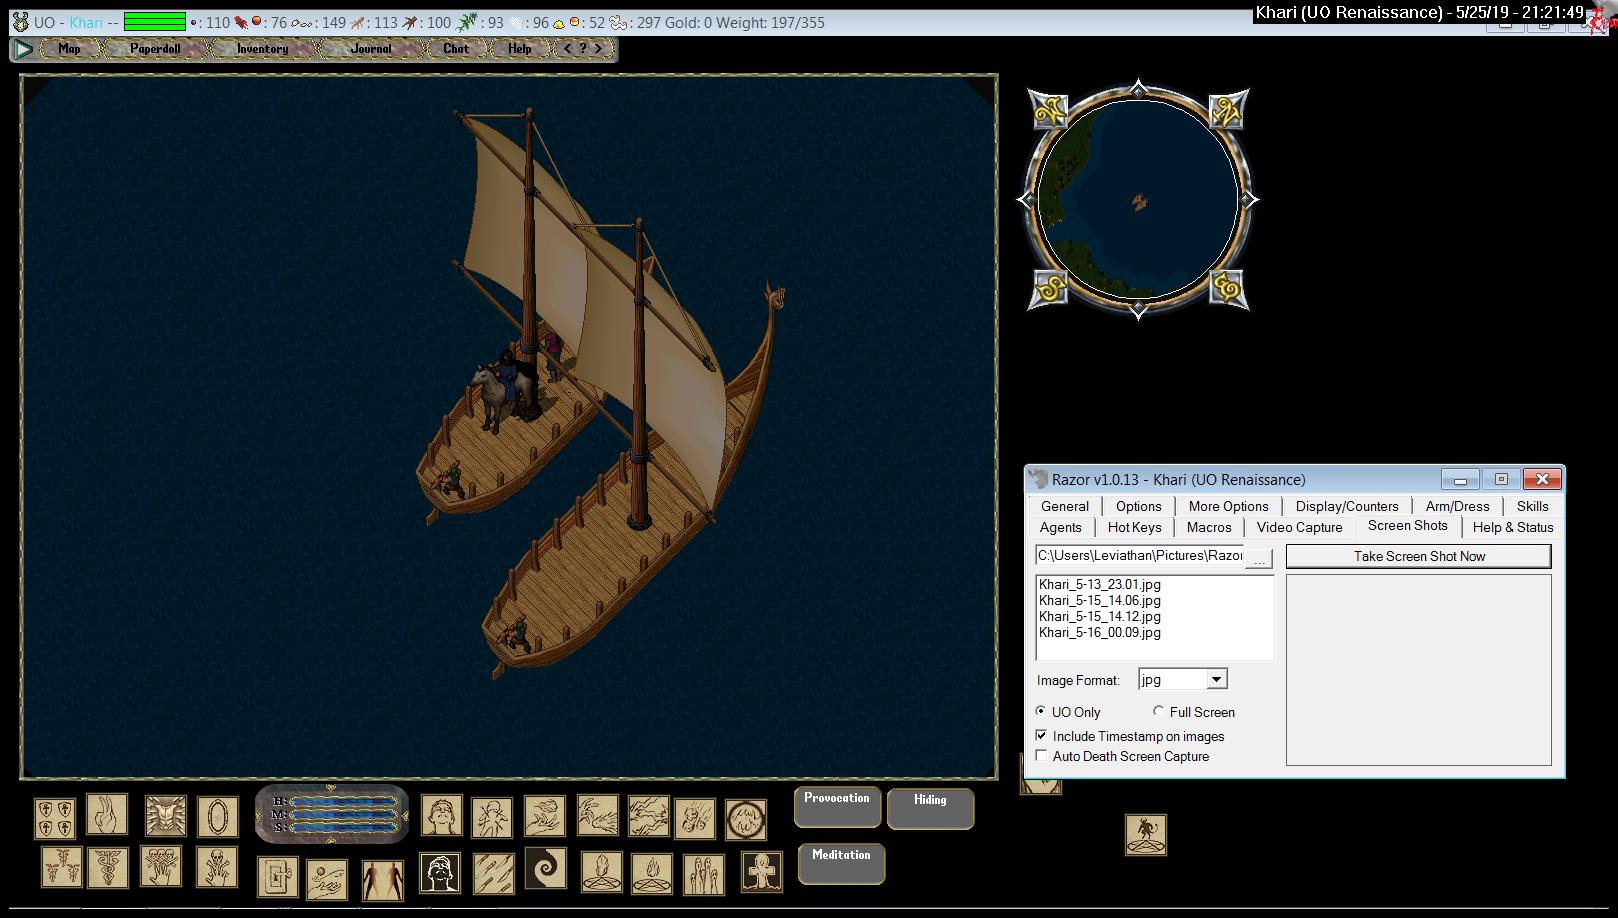1618x918 pixels.
Task: Open the Image Format jpg dropdown
Action: click(x=1216, y=680)
